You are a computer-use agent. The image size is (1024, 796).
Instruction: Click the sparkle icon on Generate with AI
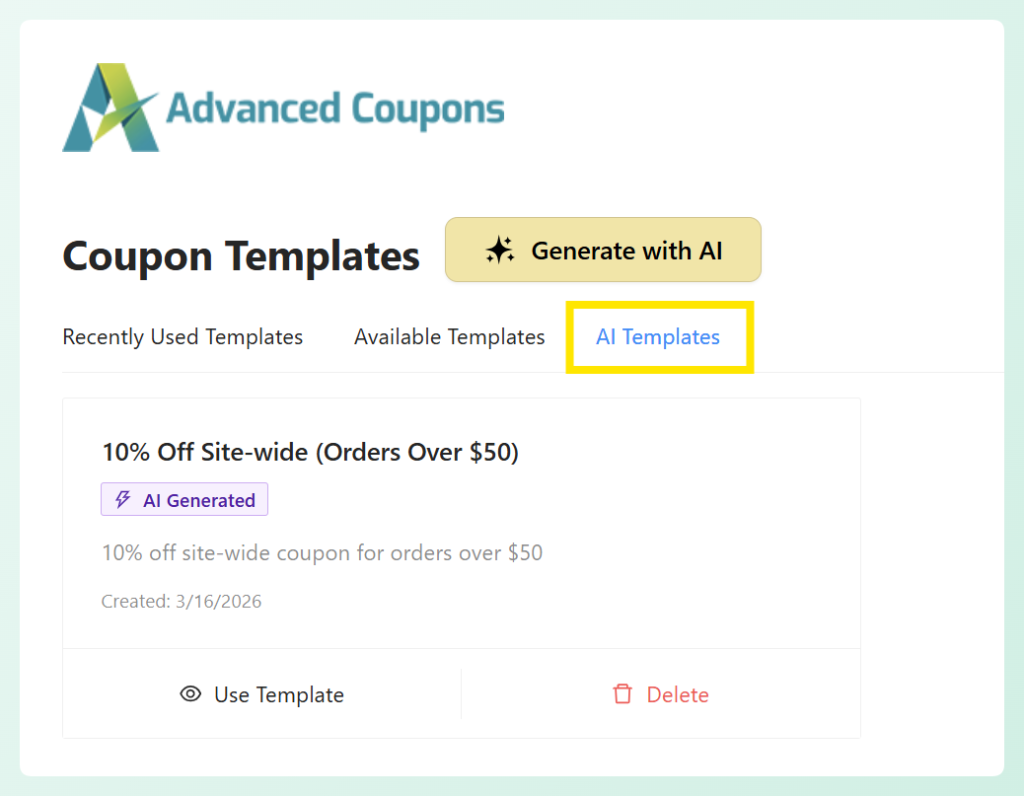501,249
